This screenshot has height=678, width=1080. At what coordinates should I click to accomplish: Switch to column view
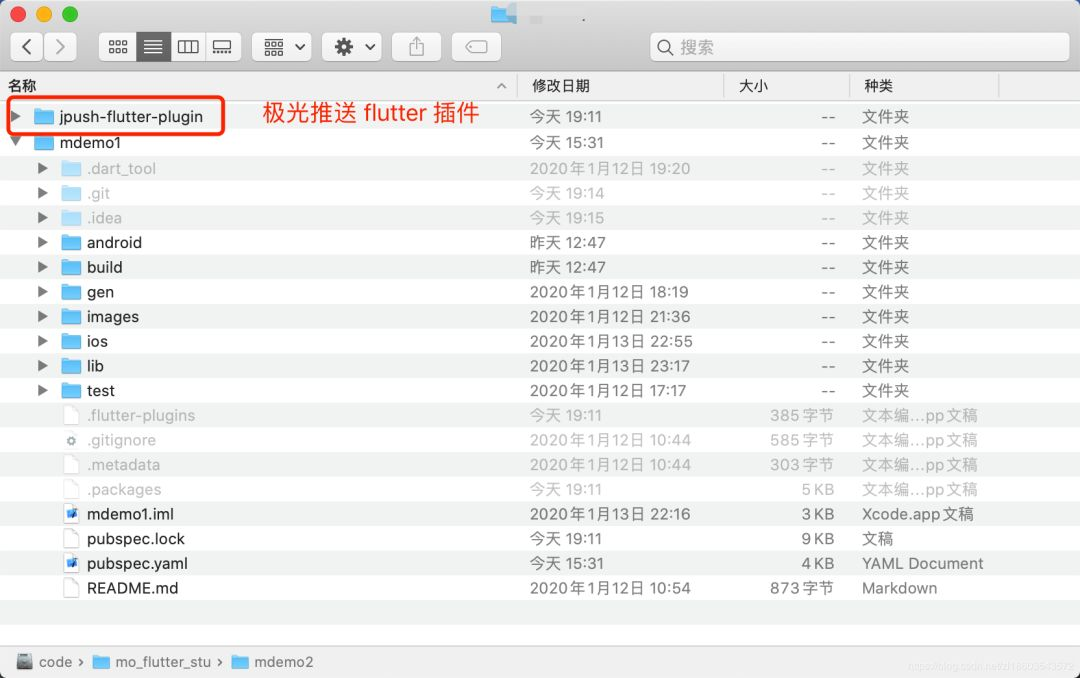tap(188, 47)
